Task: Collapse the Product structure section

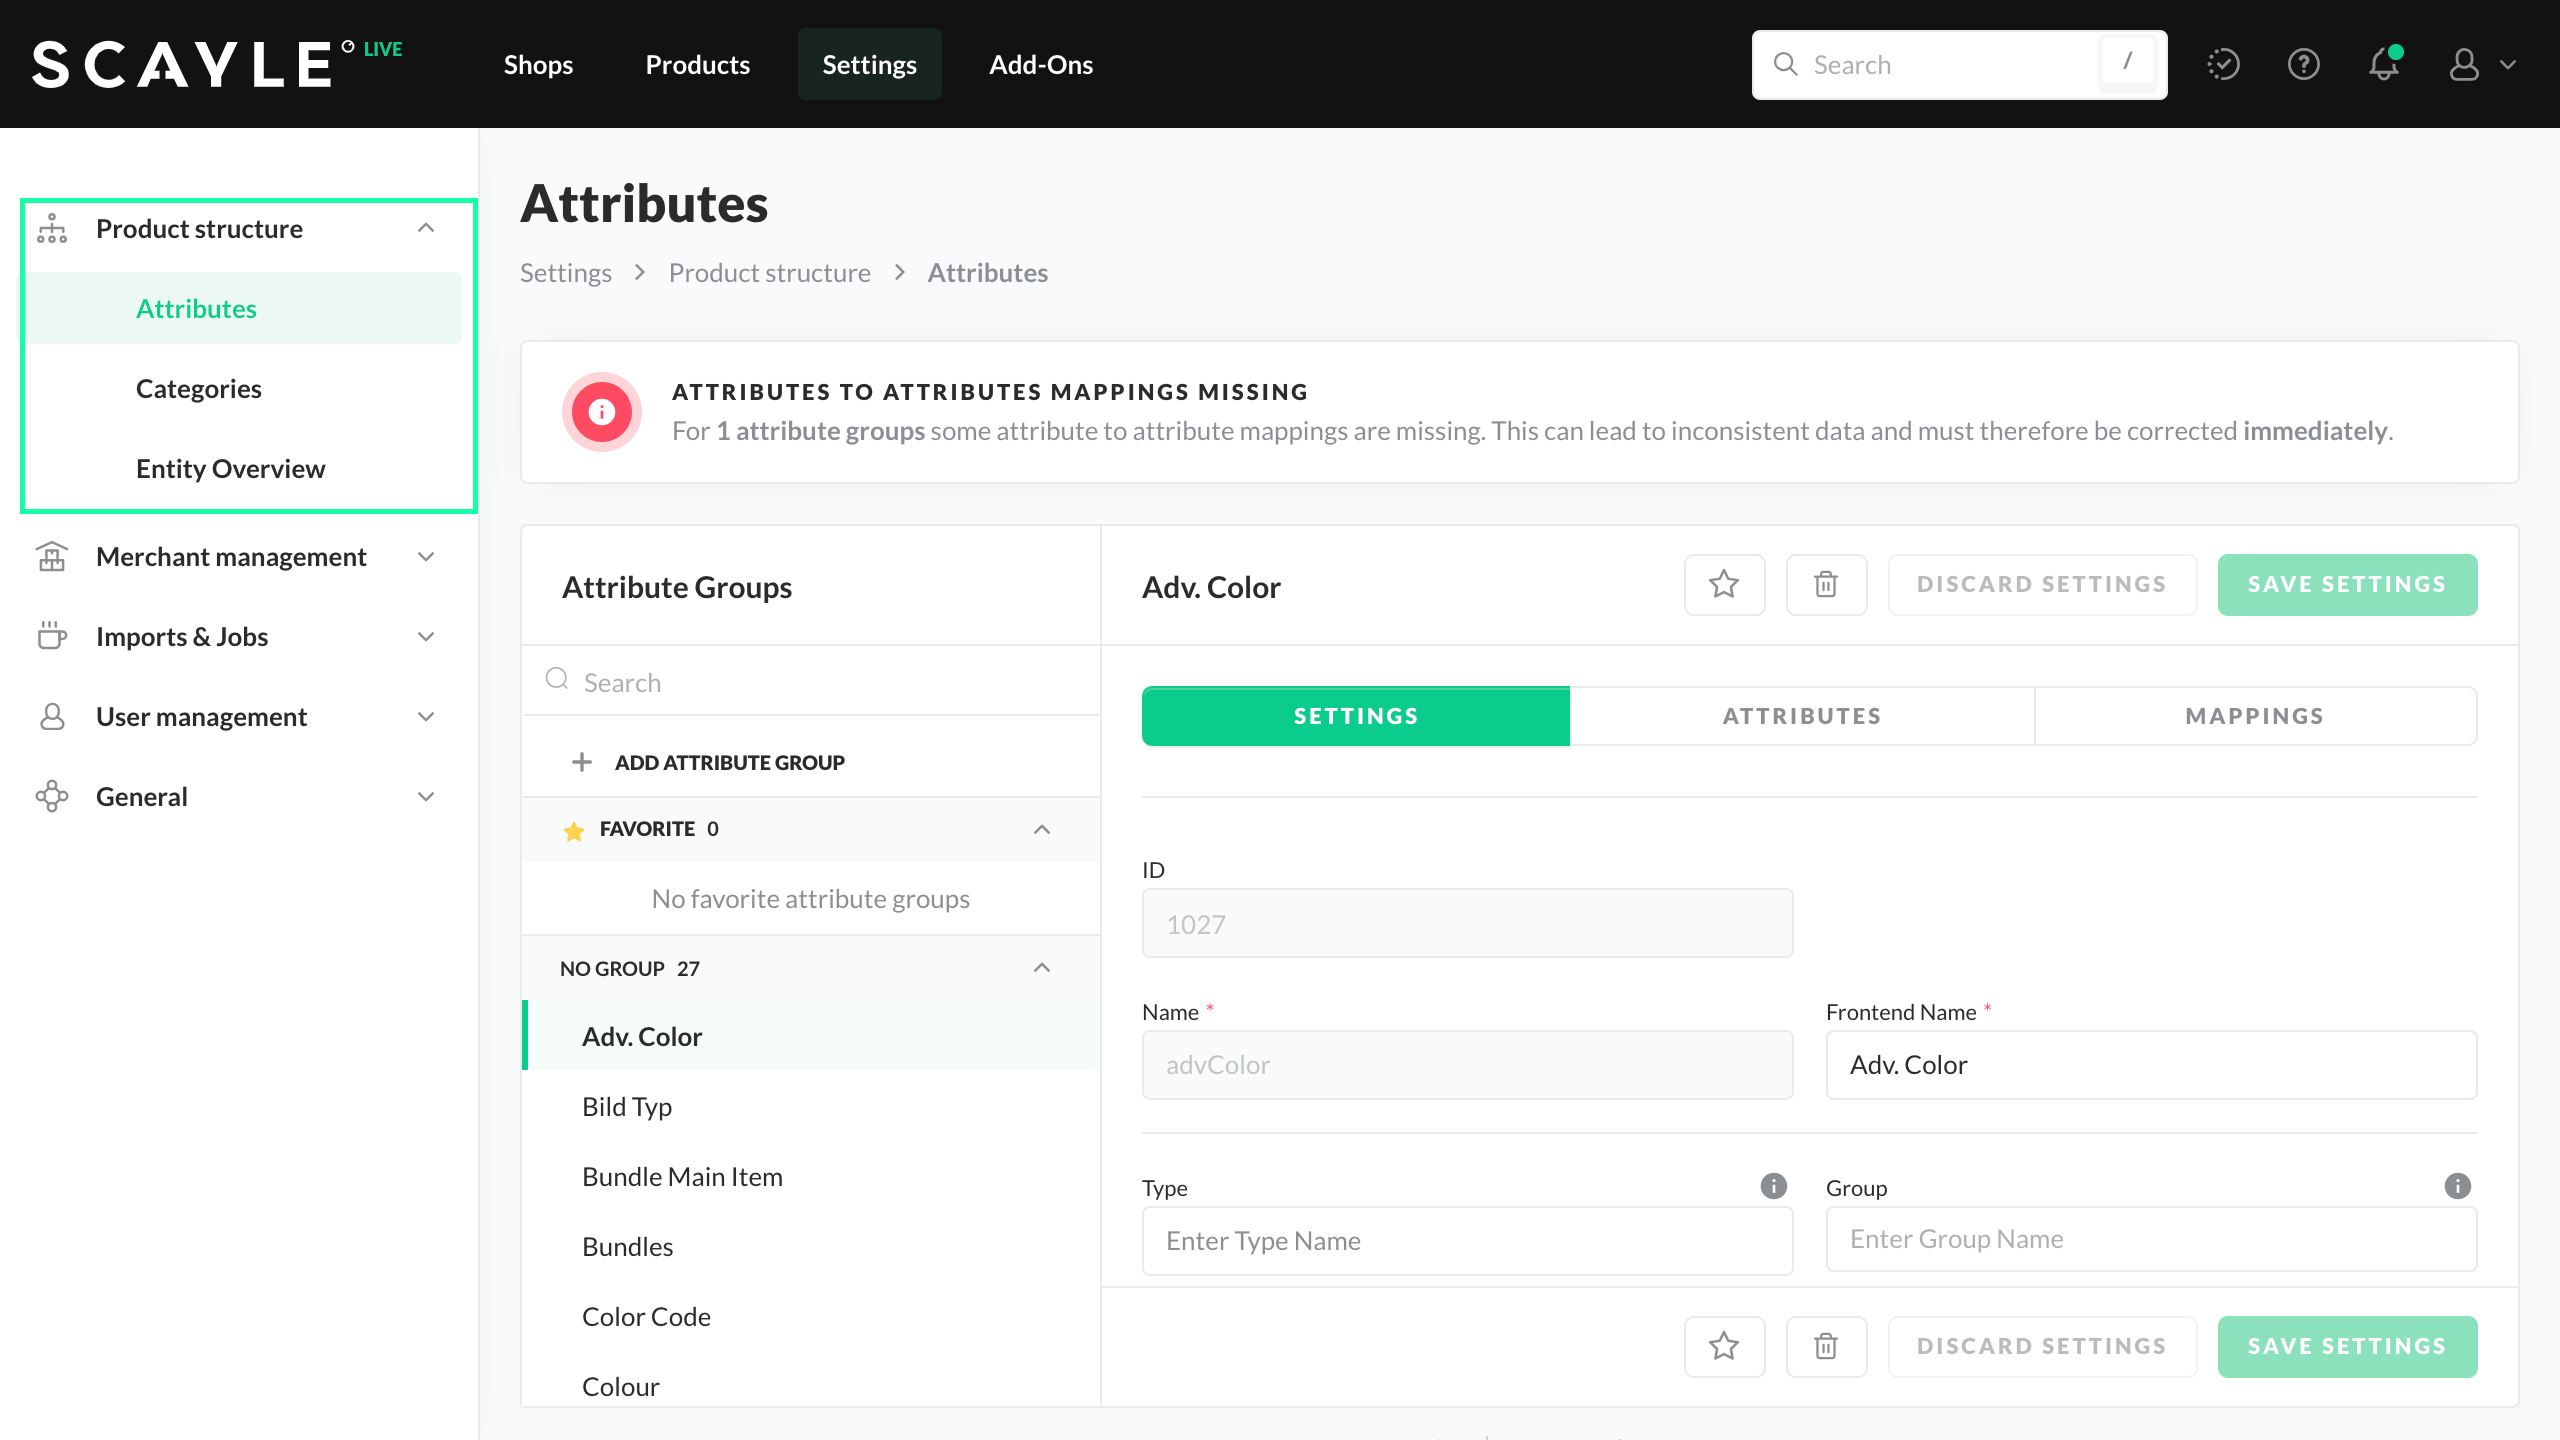Action: pos(426,229)
